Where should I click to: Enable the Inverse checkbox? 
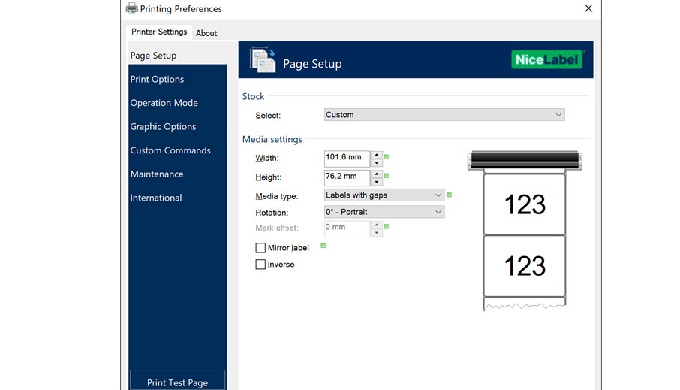click(x=260, y=264)
